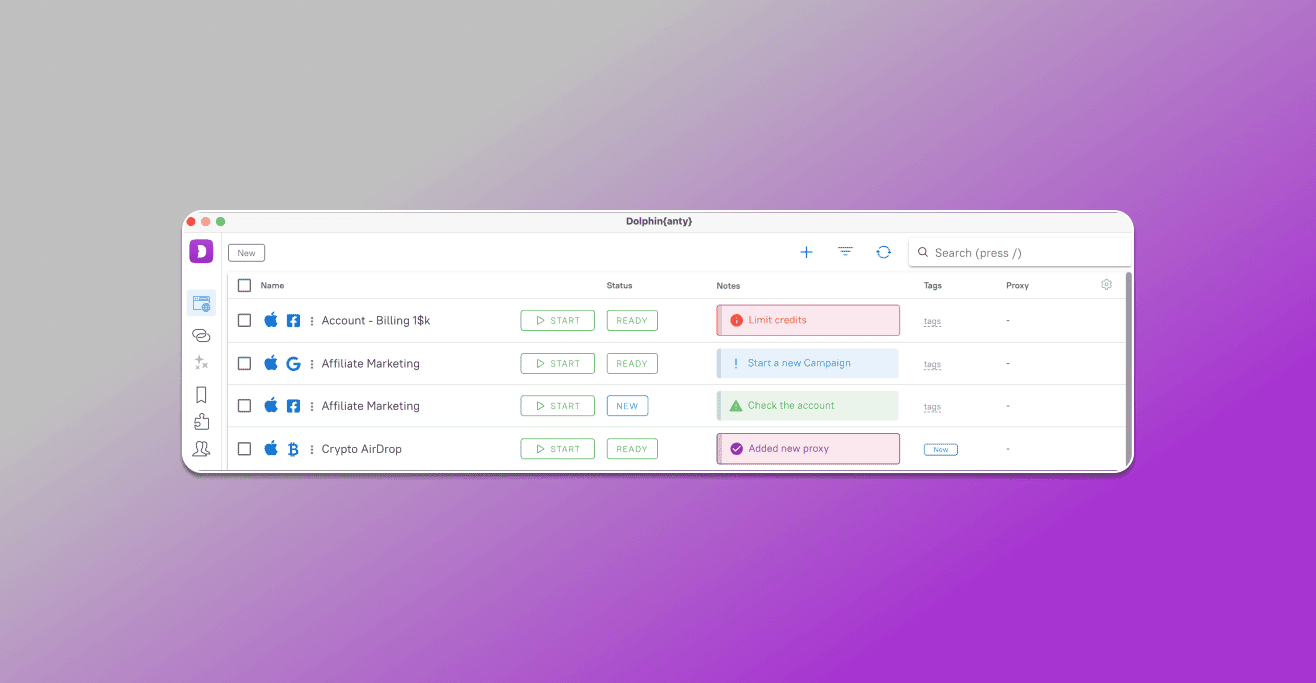Click the tags link in Account - Billing 1$k row
Viewport: 1316px width, 683px height.
coord(932,322)
